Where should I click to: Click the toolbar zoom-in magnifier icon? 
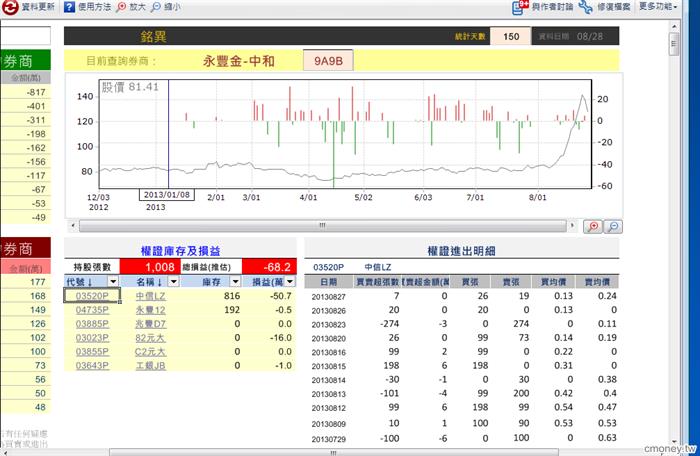(x=121, y=7)
